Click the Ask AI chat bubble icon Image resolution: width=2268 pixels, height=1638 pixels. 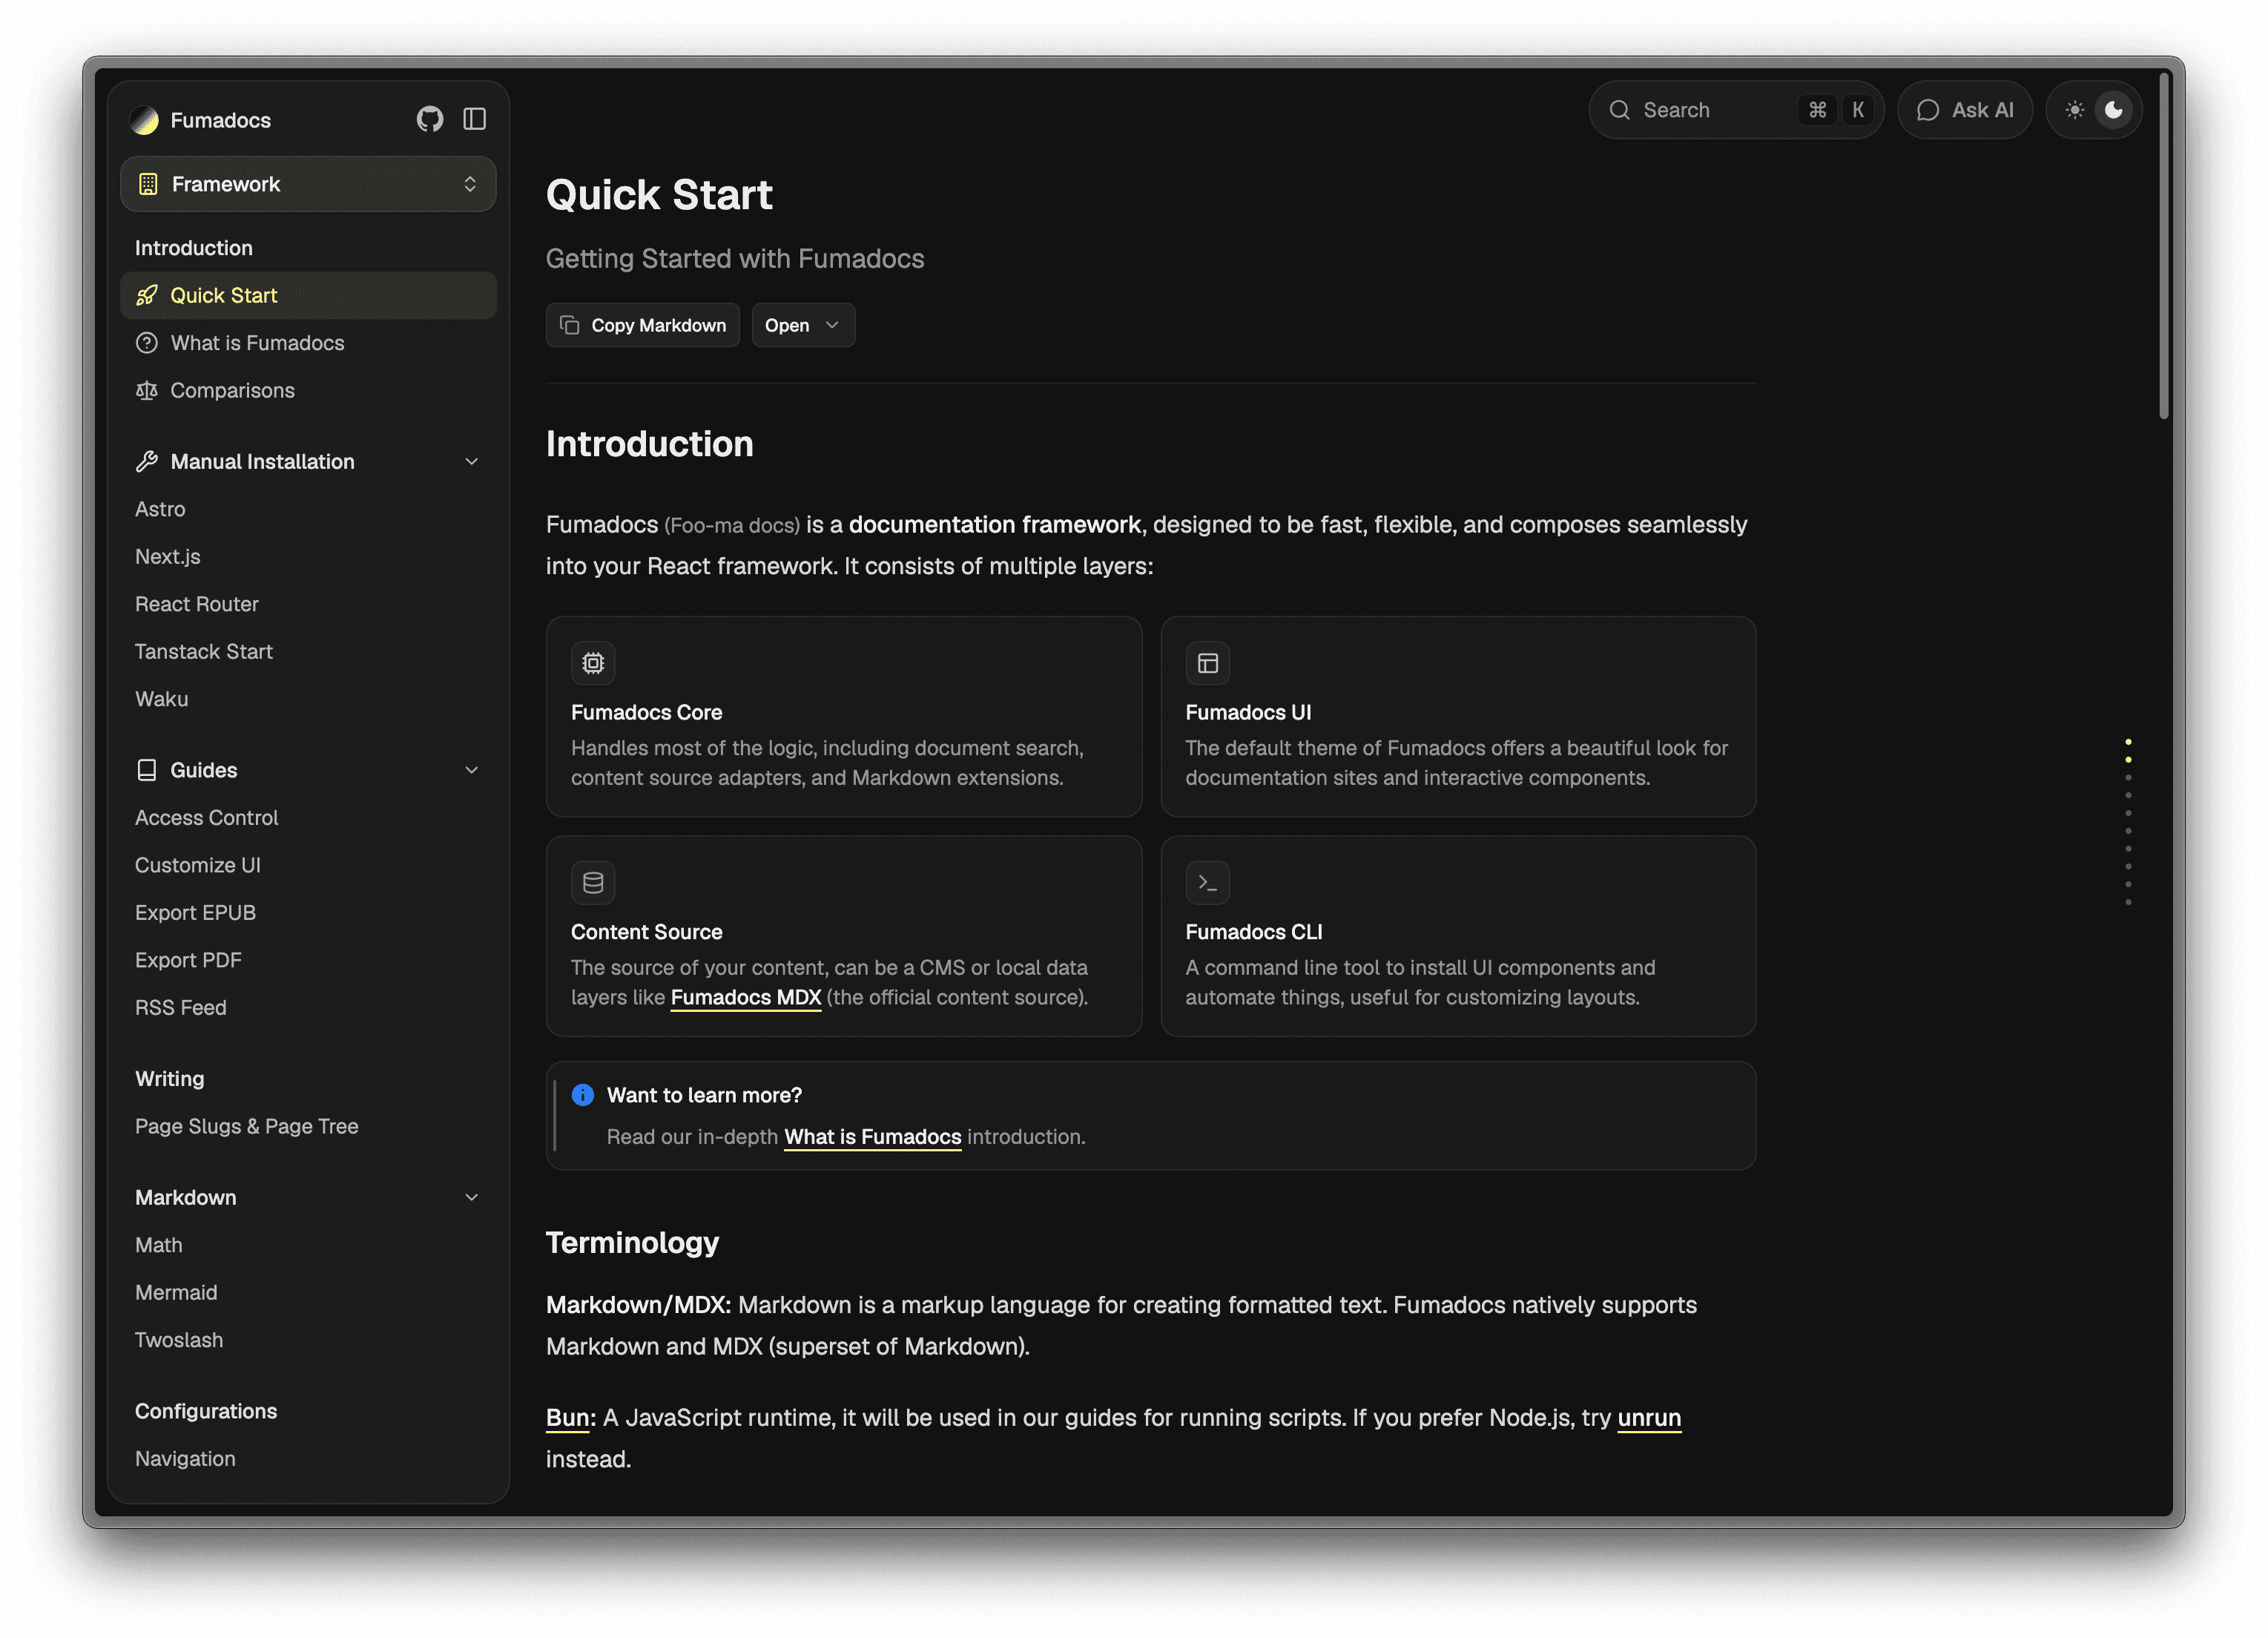point(1928,110)
